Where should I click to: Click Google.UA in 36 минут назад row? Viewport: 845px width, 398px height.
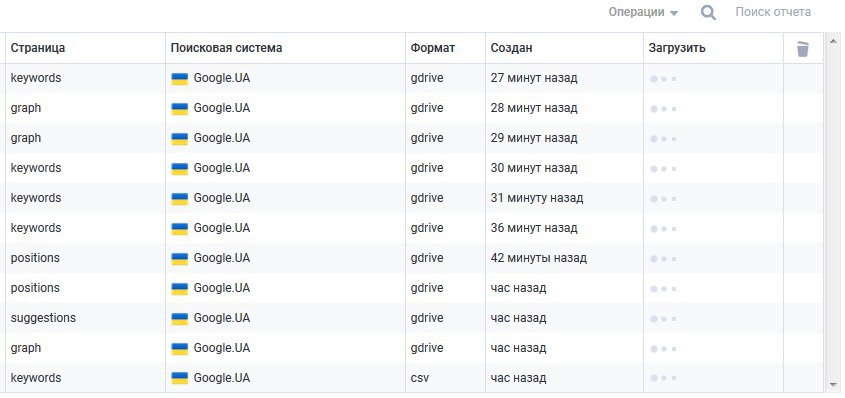(x=222, y=228)
